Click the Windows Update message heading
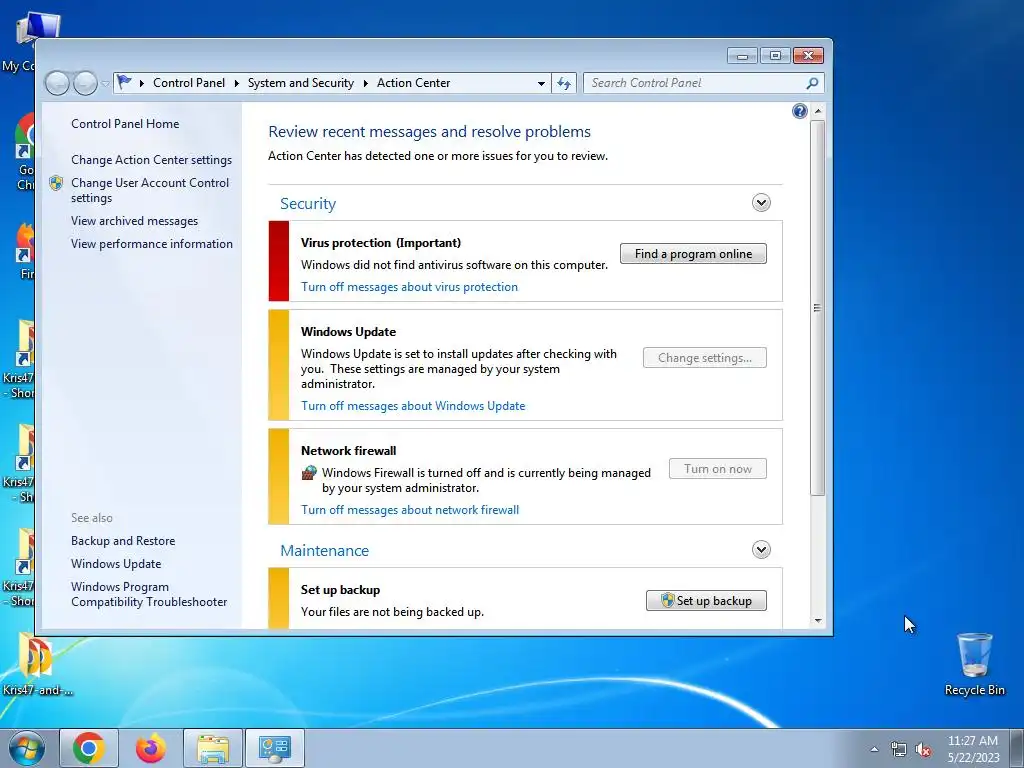 348,332
